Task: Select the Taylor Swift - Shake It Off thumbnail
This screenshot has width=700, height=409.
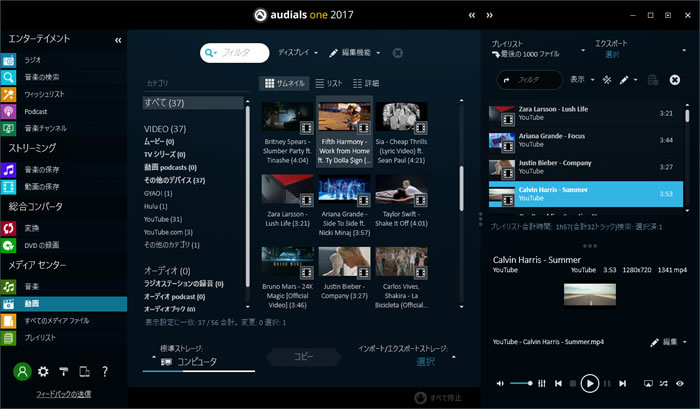Action: (x=401, y=201)
